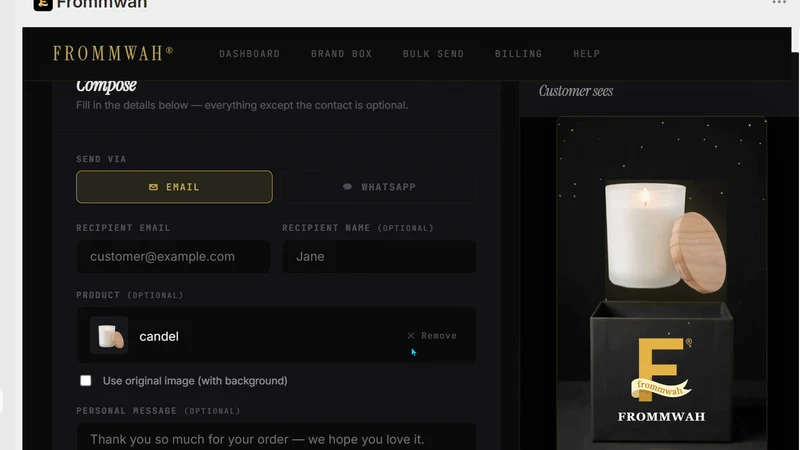Screen dimensions: 800x450
Task: Click the chat bubble WhatsApp icon
Action: point(347,187)
